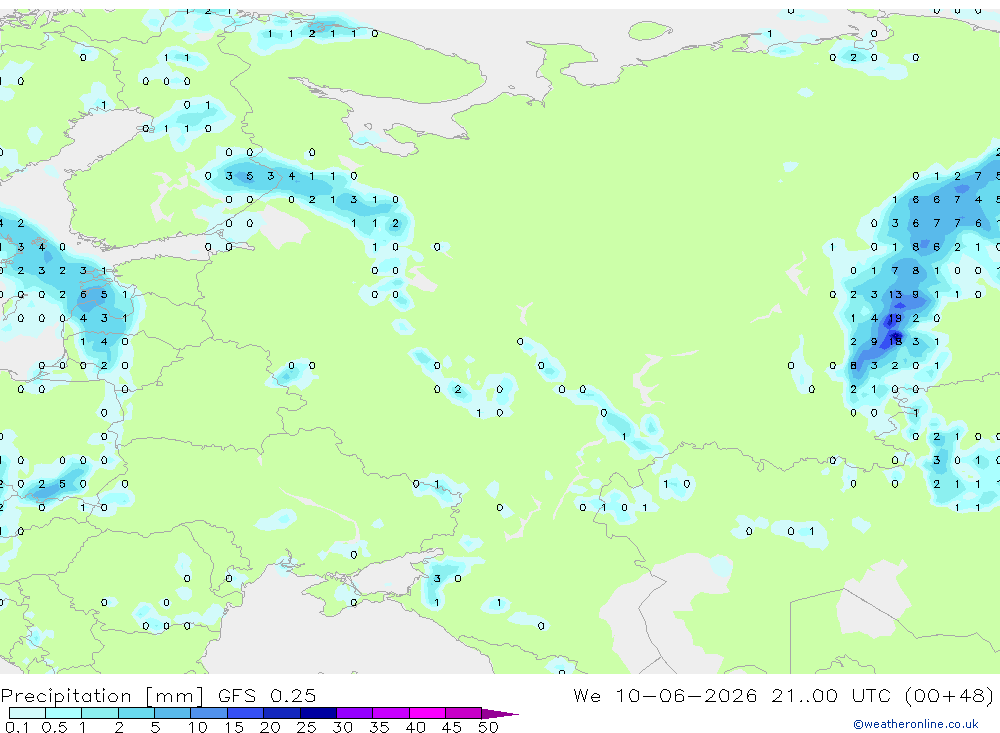
Task: Click the 'GFS 0.25' model label
Action: (x=267, y=695)
